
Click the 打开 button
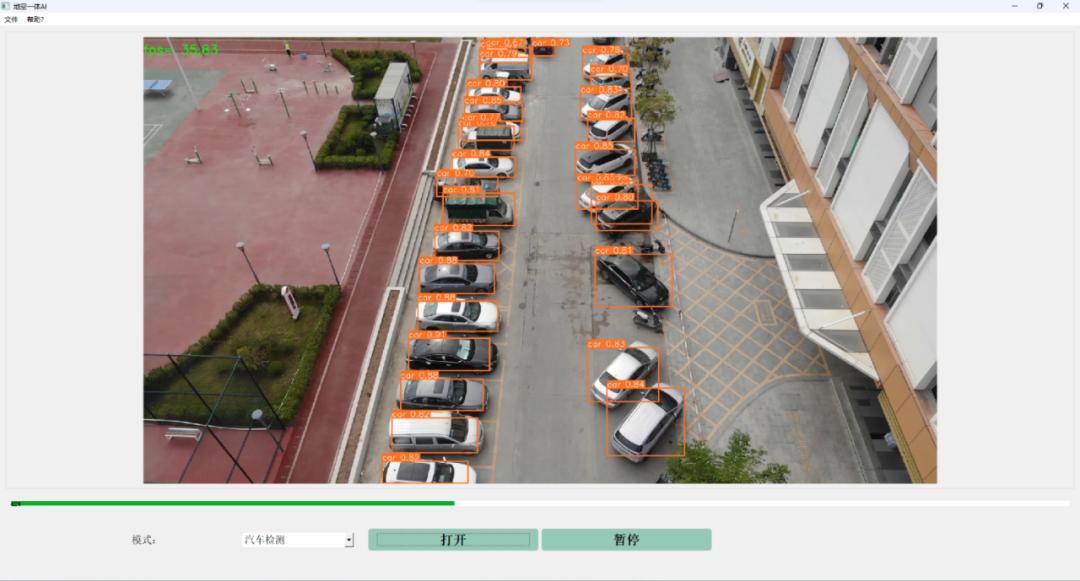[453, 540]
